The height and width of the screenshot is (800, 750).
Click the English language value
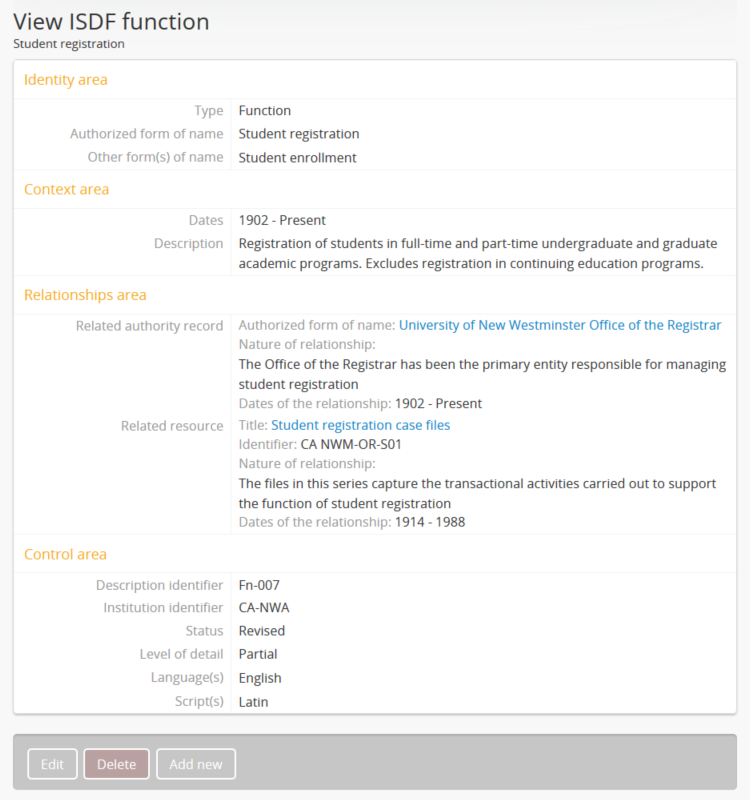(260, 678)
